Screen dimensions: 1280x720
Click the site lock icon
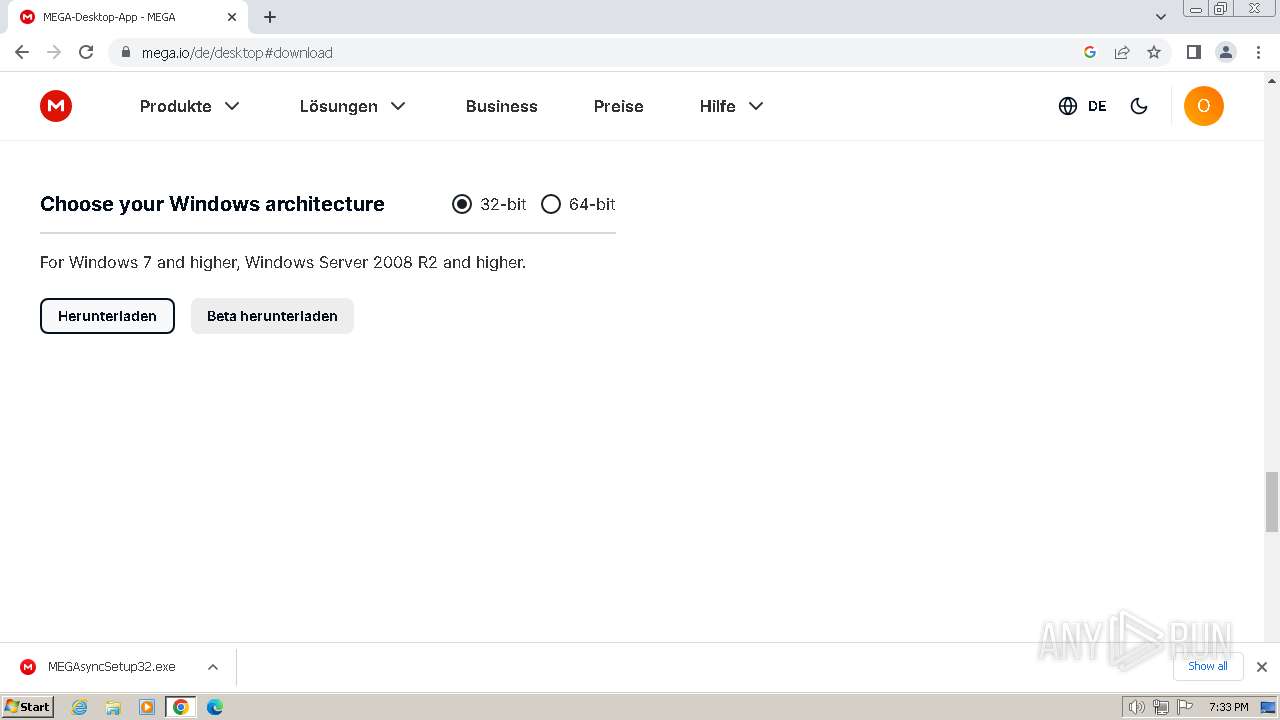coord(126,52)
